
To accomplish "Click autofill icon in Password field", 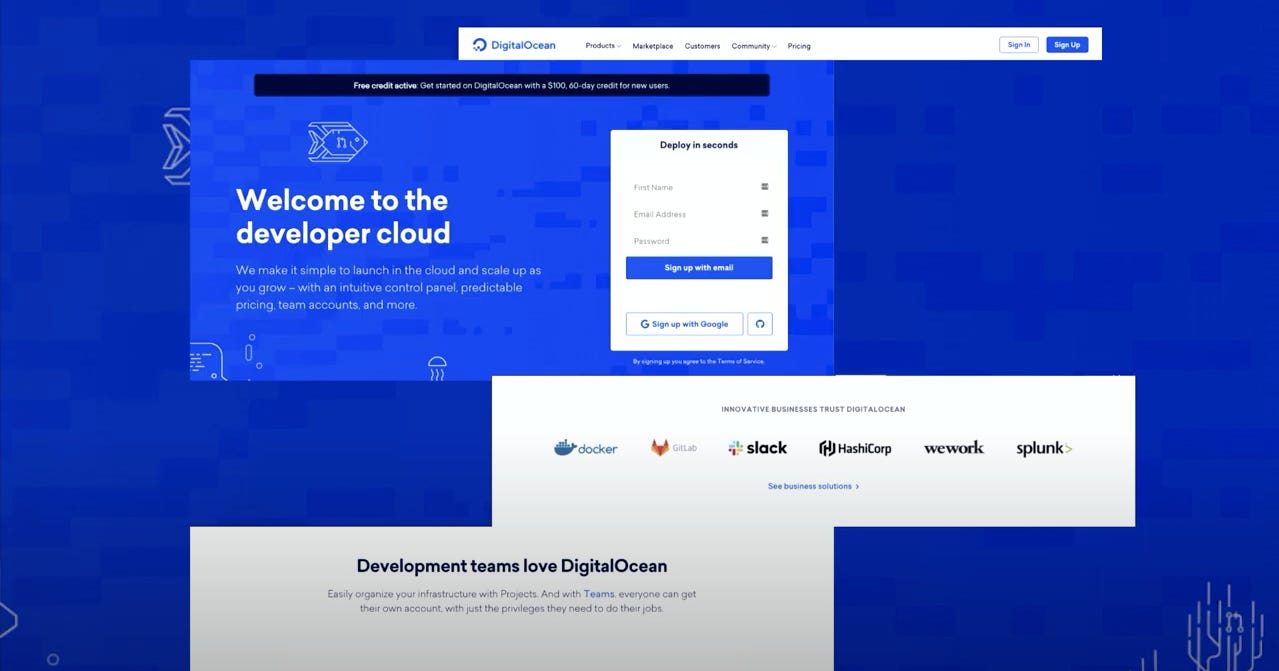I will [764, 240].
